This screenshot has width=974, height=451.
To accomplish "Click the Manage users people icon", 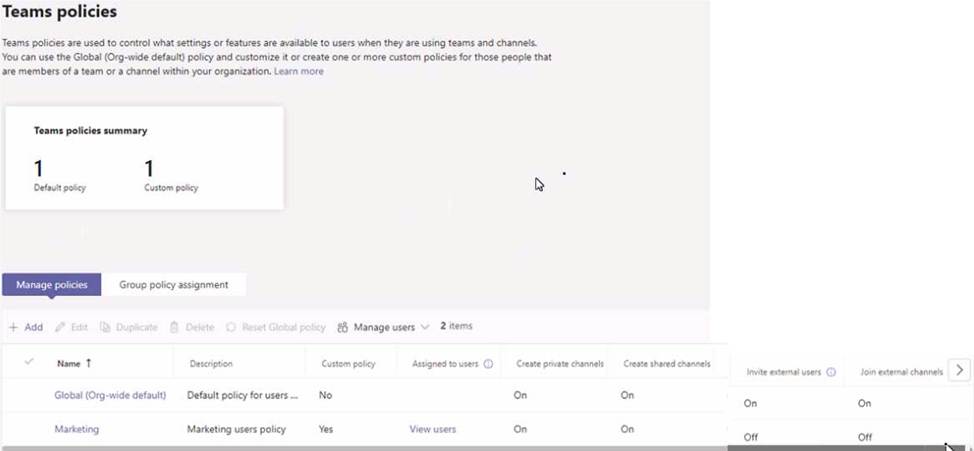I will 343,327.
